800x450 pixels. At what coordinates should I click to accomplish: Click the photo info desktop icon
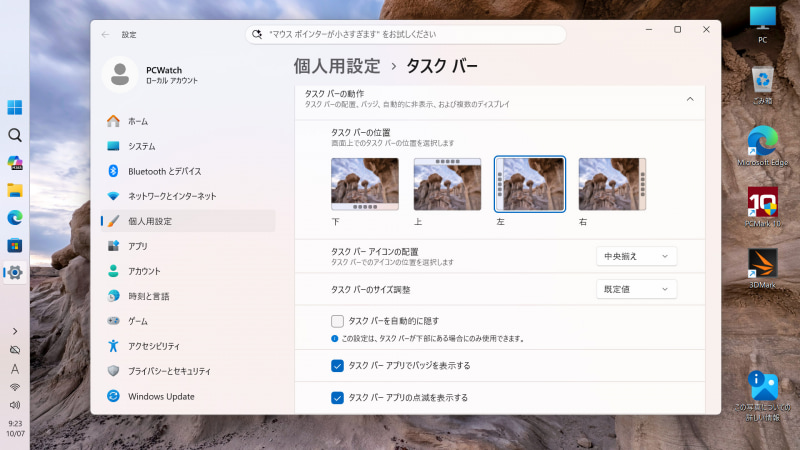click(x=762, y=395)
